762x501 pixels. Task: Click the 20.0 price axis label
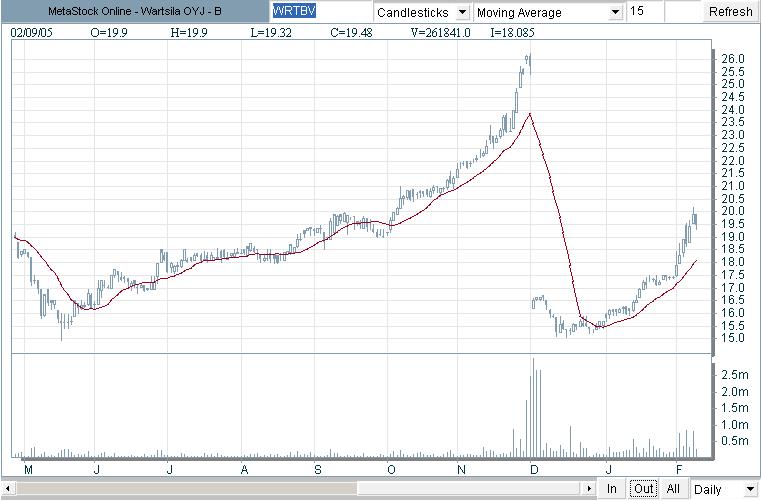click(733, 211)
